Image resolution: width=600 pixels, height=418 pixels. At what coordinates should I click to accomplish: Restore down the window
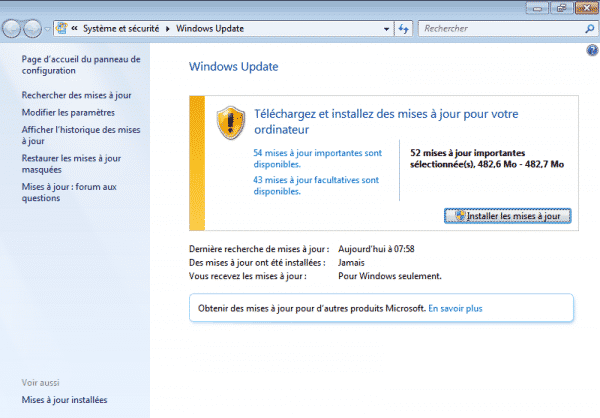point(561,8)
